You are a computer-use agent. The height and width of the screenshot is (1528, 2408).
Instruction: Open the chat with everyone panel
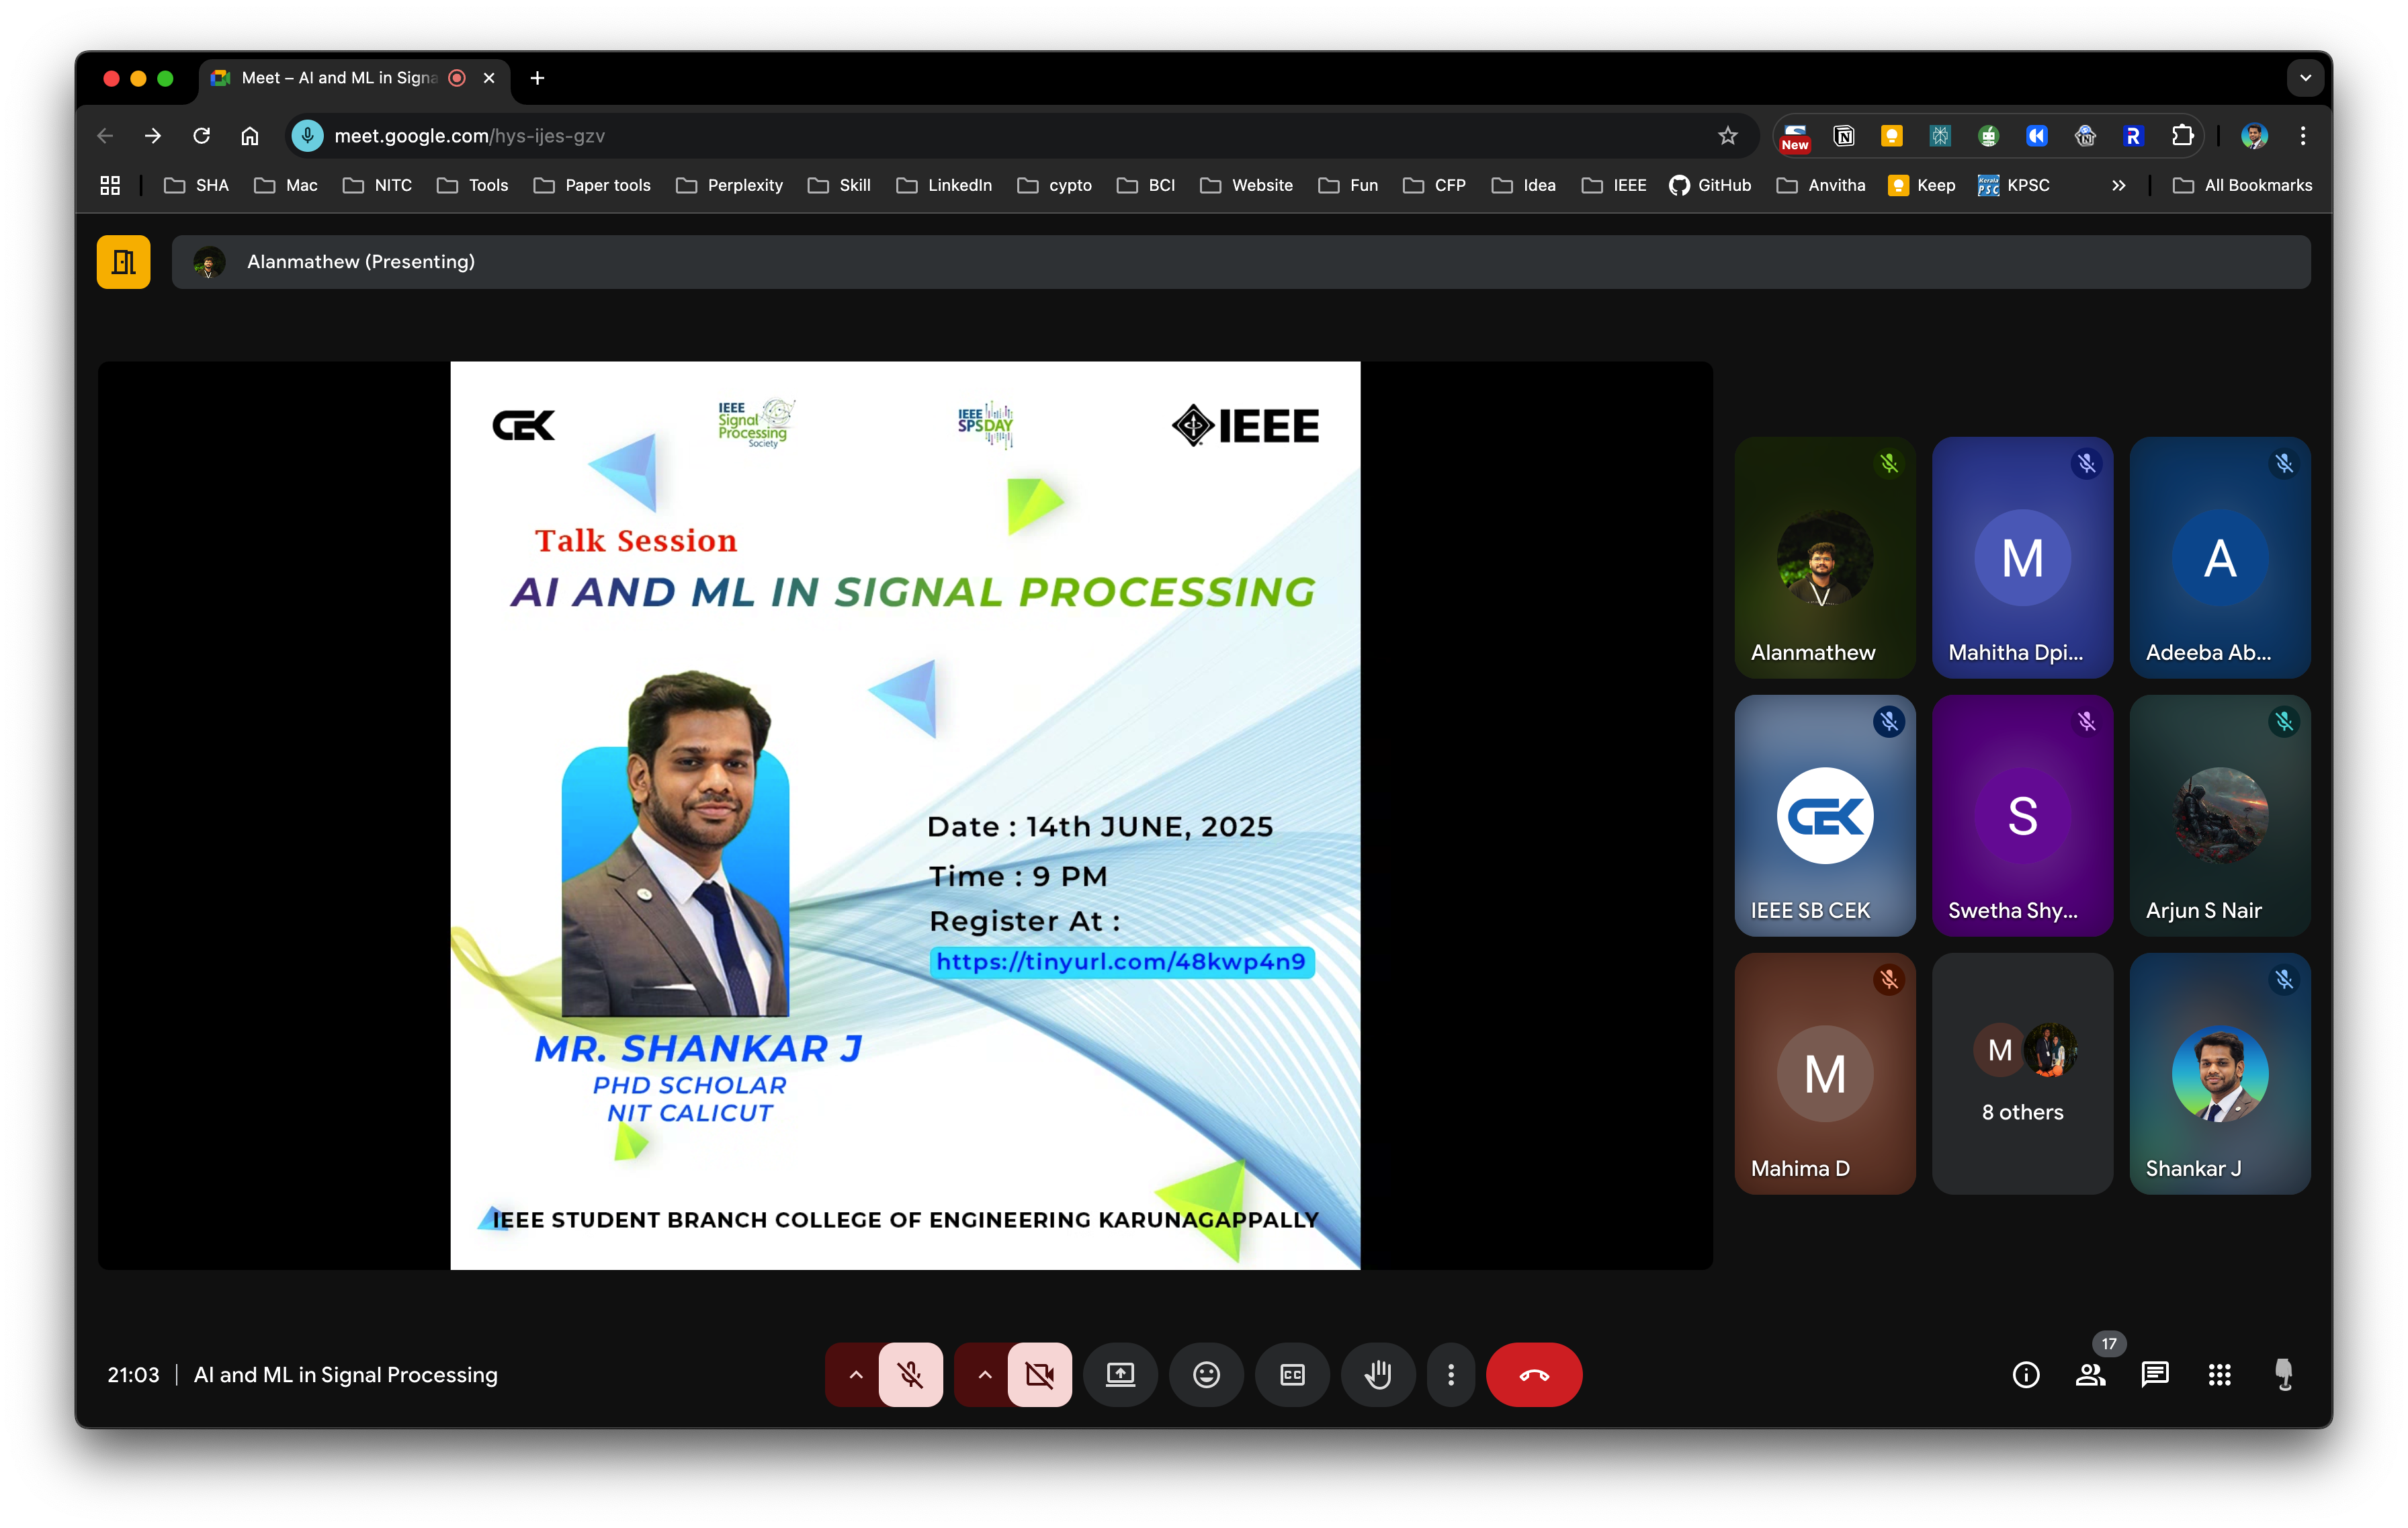(x=2155, y=1375)
